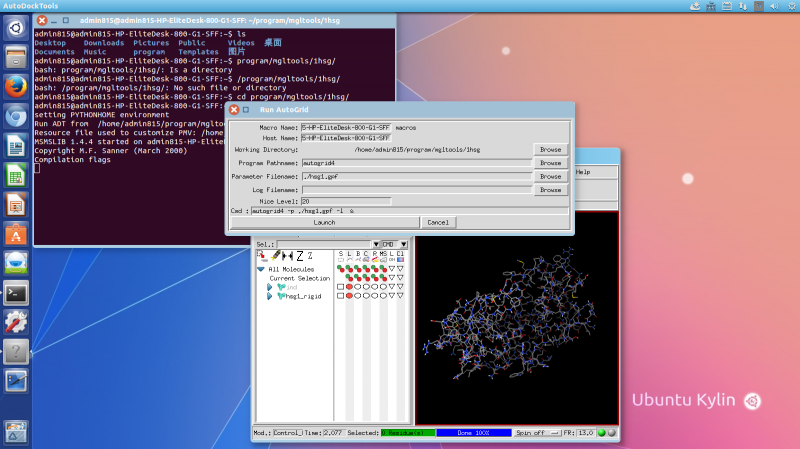800x449 pixels.
Task: Open LibreOffice Calc spreadsheet from the dock
Action: (x=15, y=176)
